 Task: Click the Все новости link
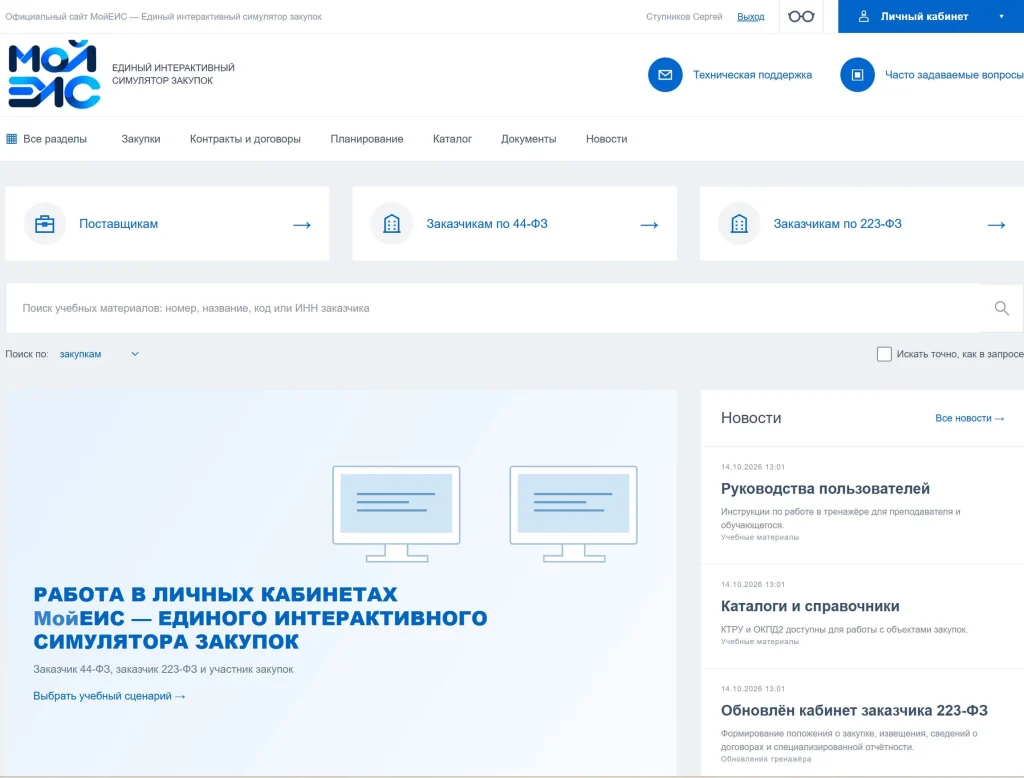[x=969, y=418]
